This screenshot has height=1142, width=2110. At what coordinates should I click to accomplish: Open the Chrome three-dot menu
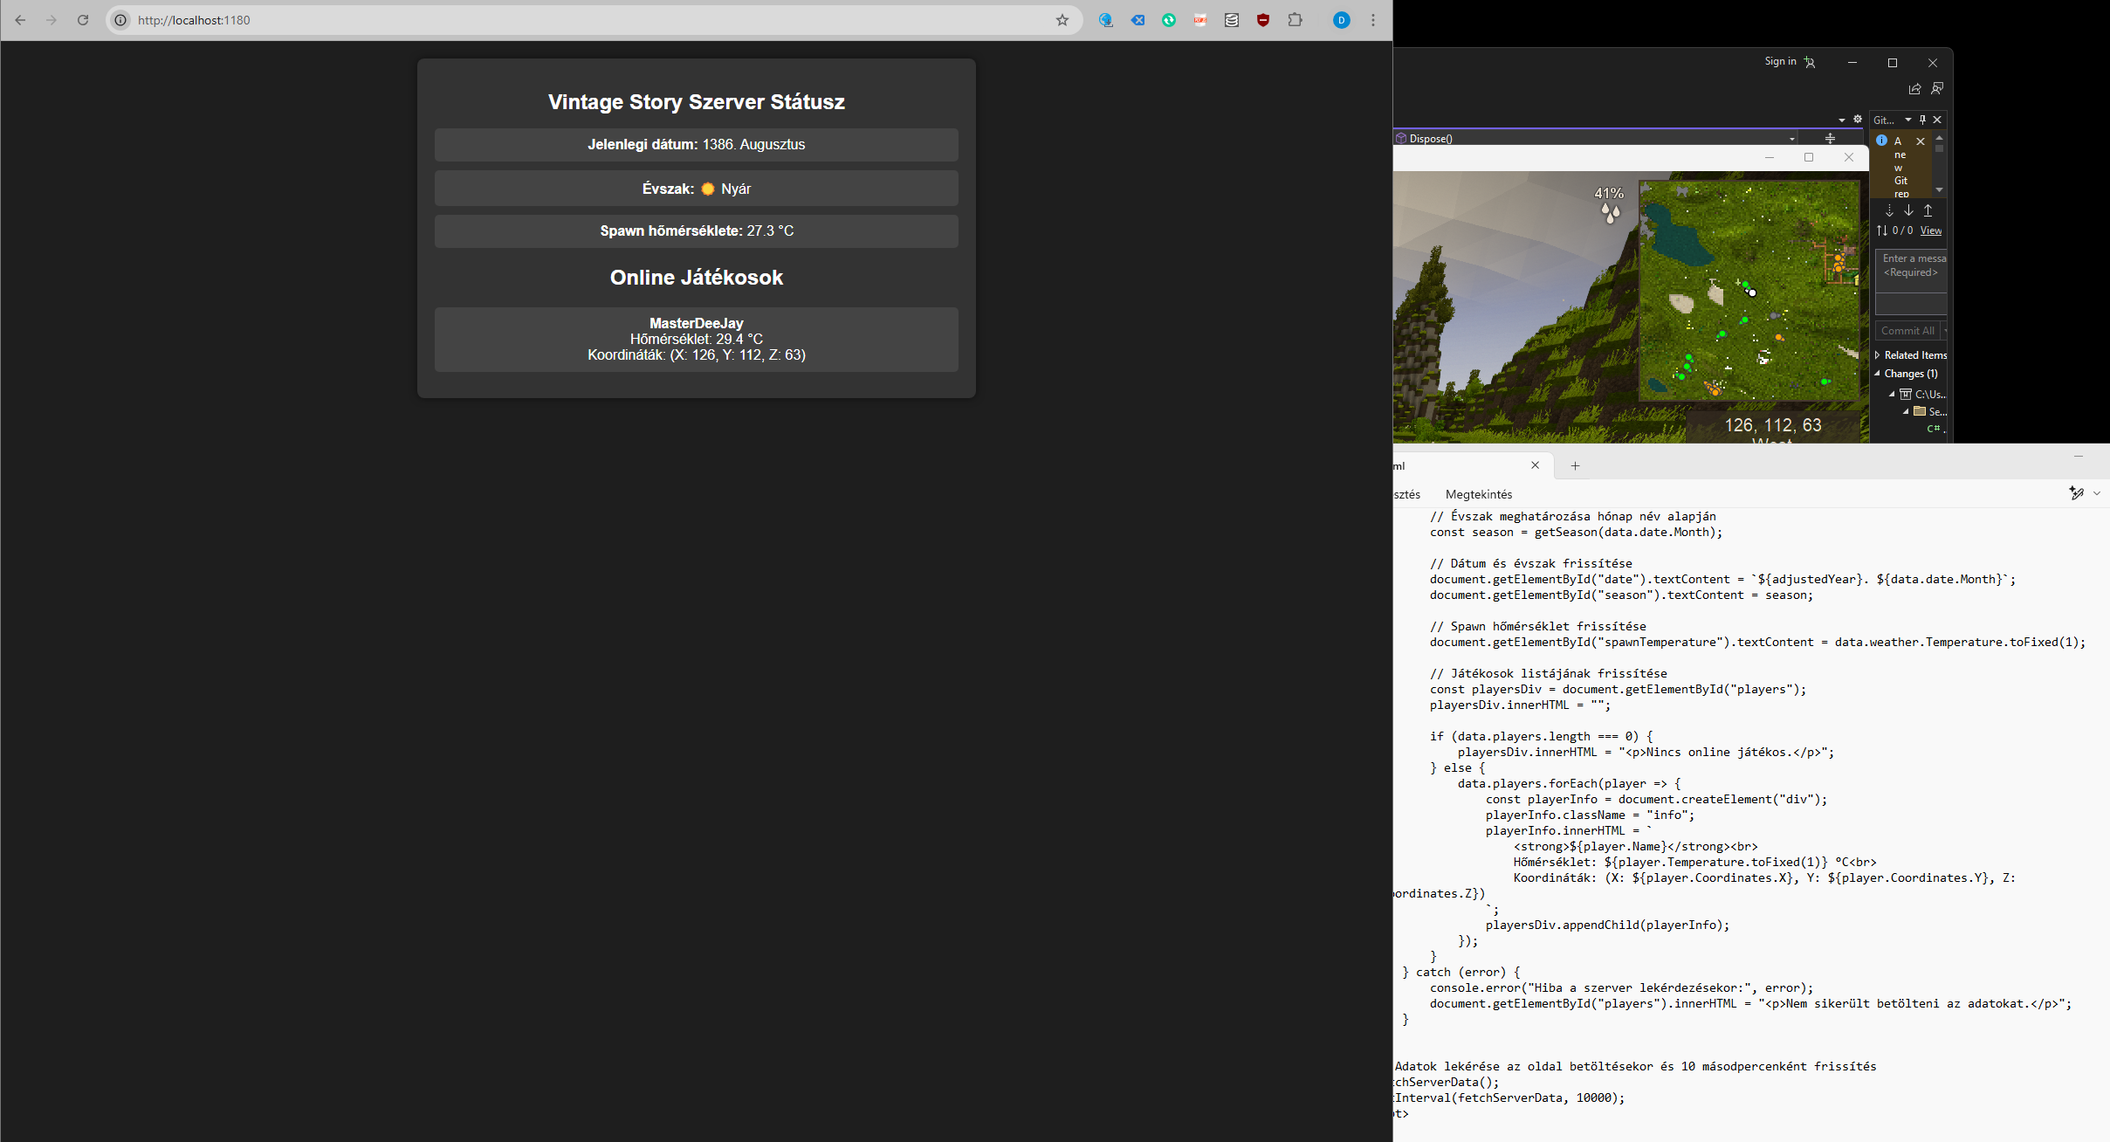(x=1373, y=20)
